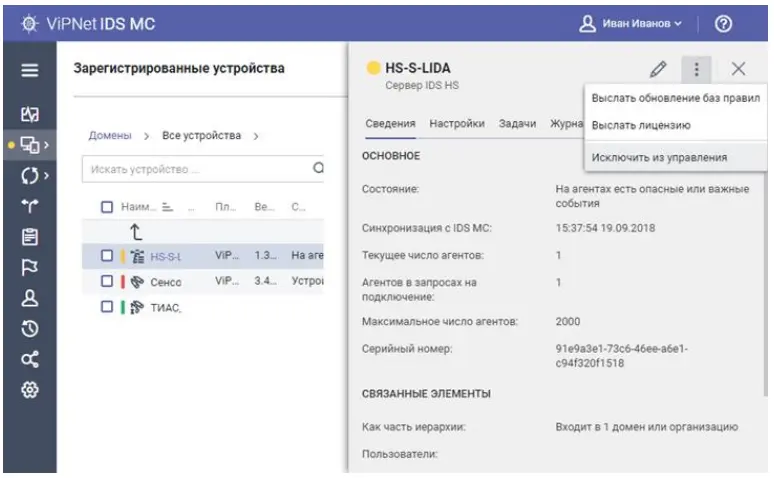Open the monitoring dashboard sidebar icon
The image size is (774, 478).
pos(30,114)
